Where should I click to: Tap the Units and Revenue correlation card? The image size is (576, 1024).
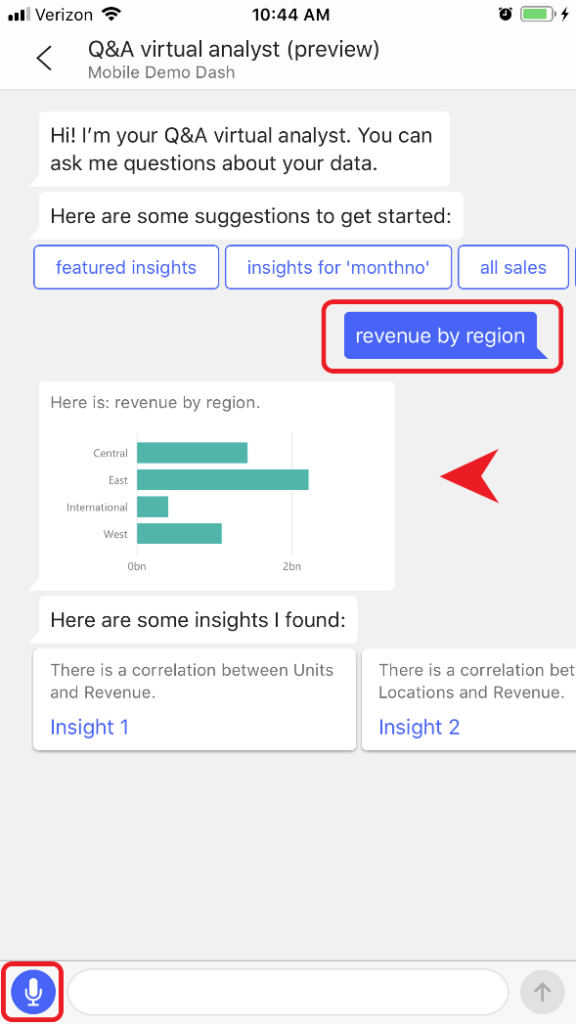(195, 699)
